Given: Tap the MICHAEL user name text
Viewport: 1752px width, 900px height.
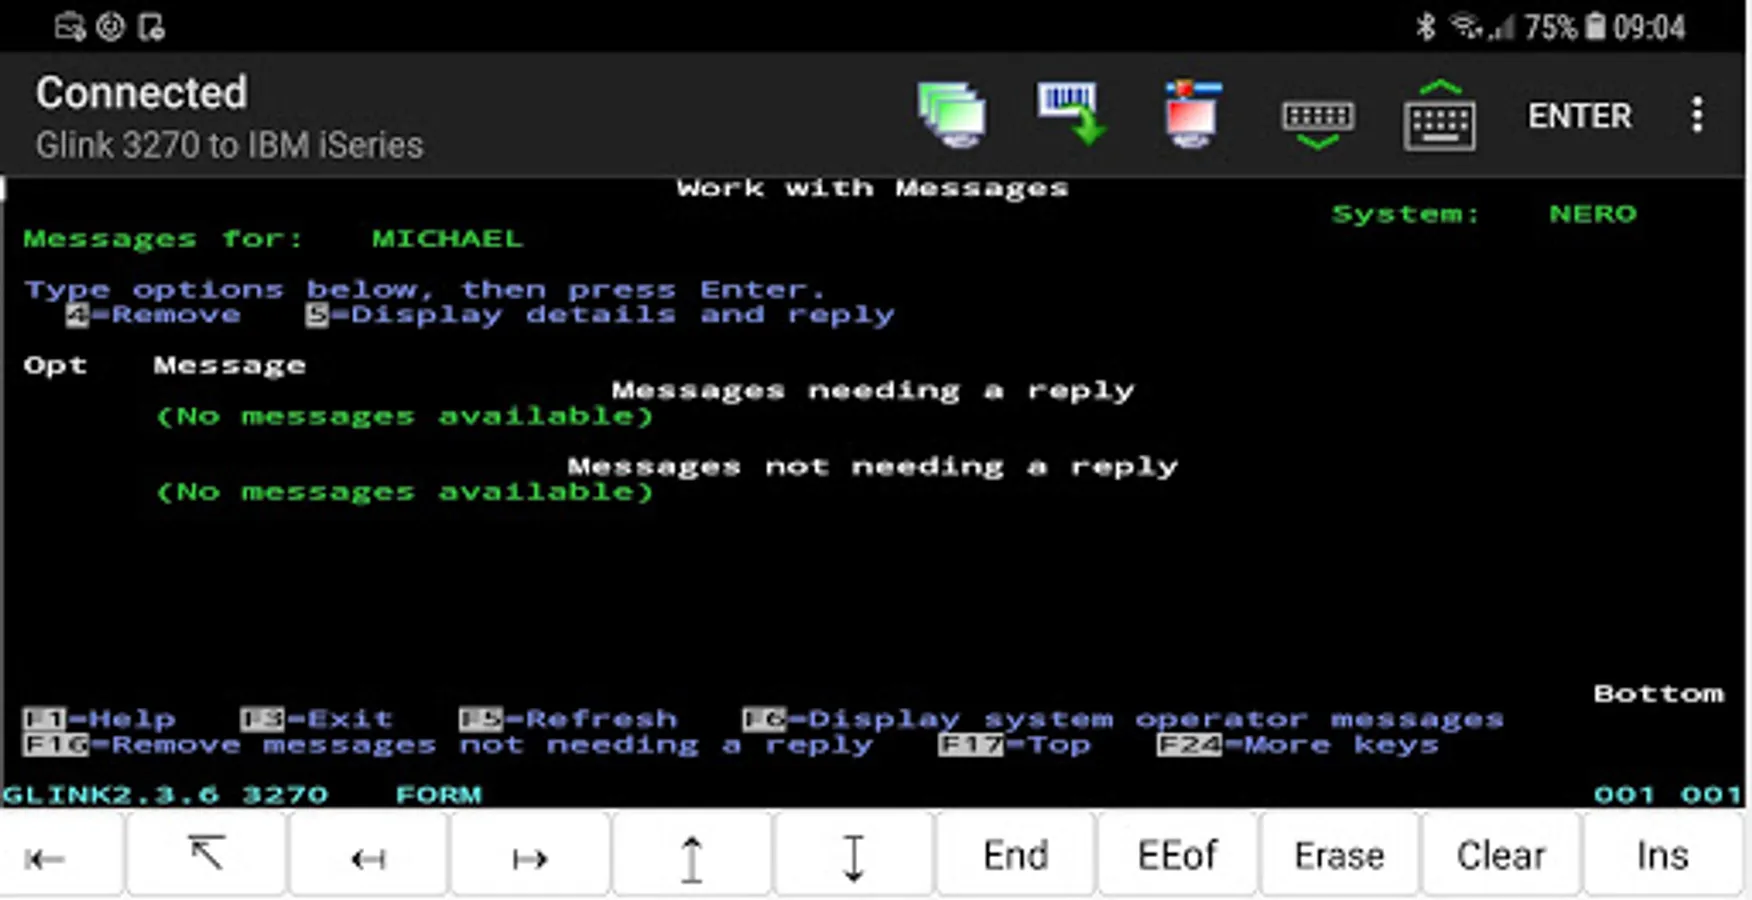Looking at the screenshot, I should [447, 239].
